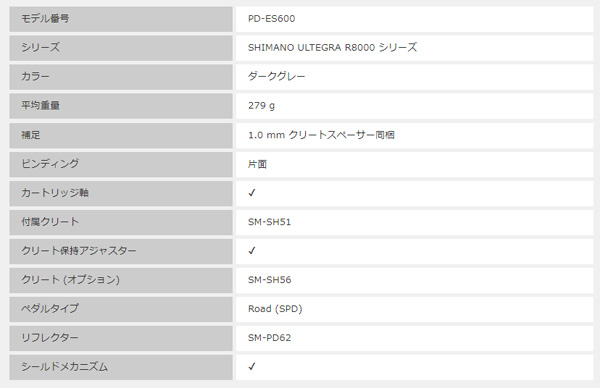Click the 片面 binding value
Viewport: 600px width, 388px height.
[x=257, y=164]
